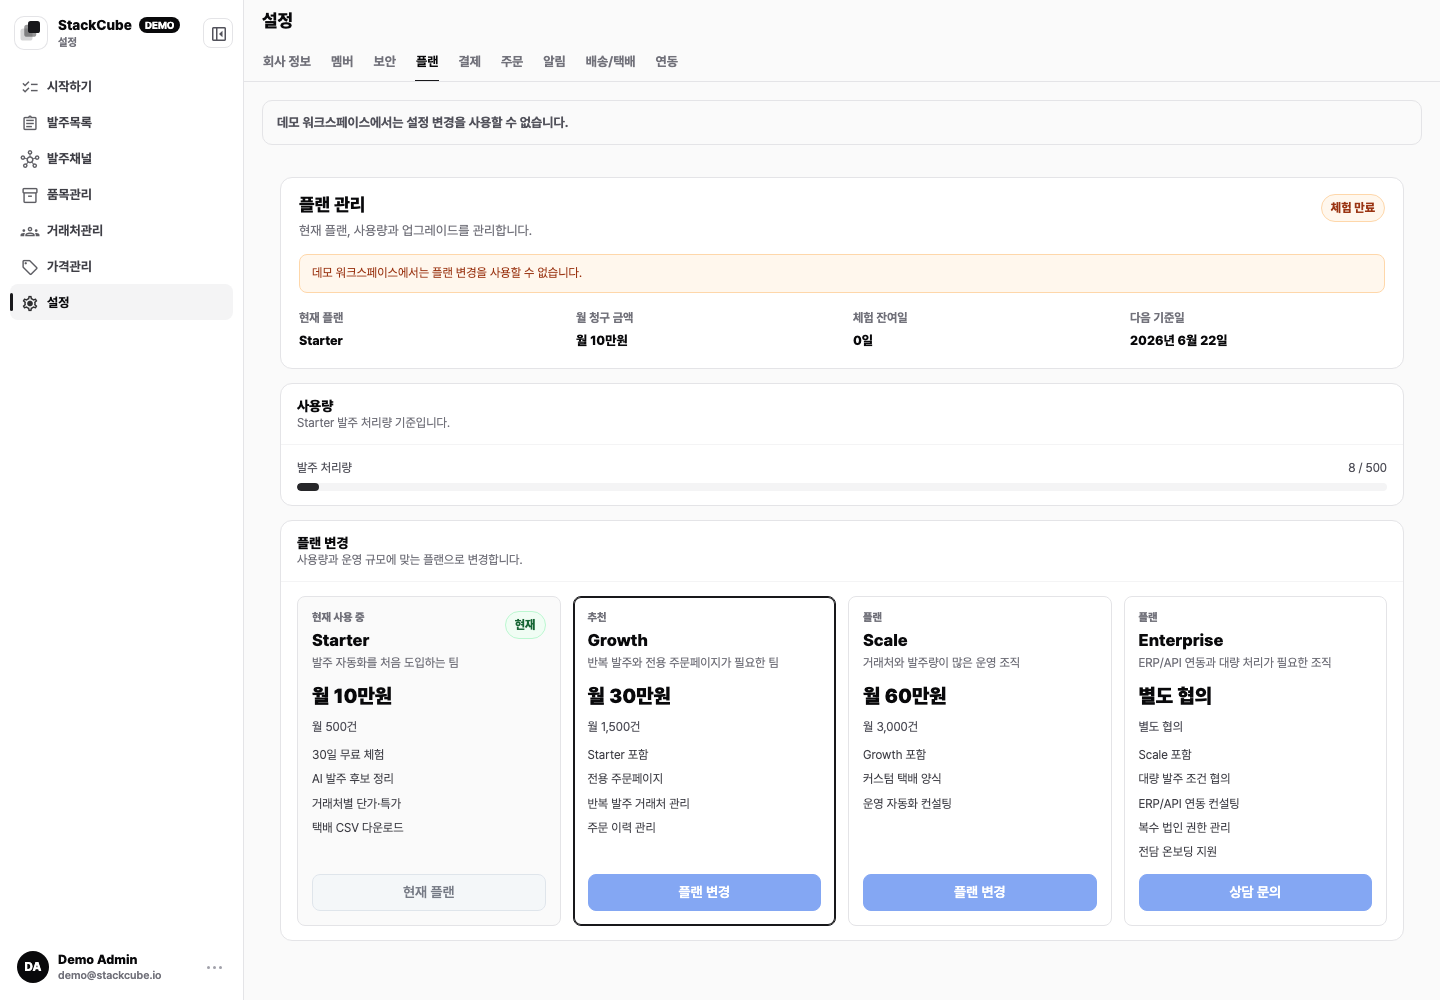The image size is (1440, 1000).
Task: Select the 플랜 tab
Action: coord(427,62)
